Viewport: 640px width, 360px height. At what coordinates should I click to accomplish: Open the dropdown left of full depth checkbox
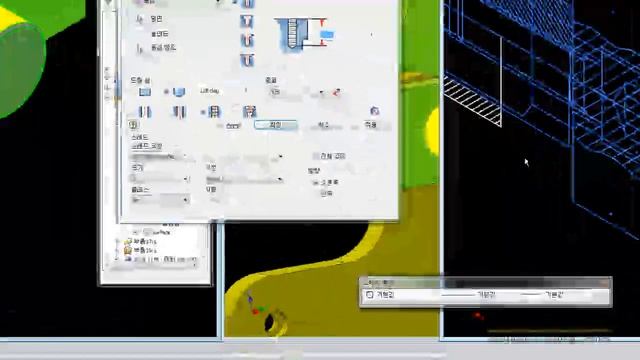[243, 157]
